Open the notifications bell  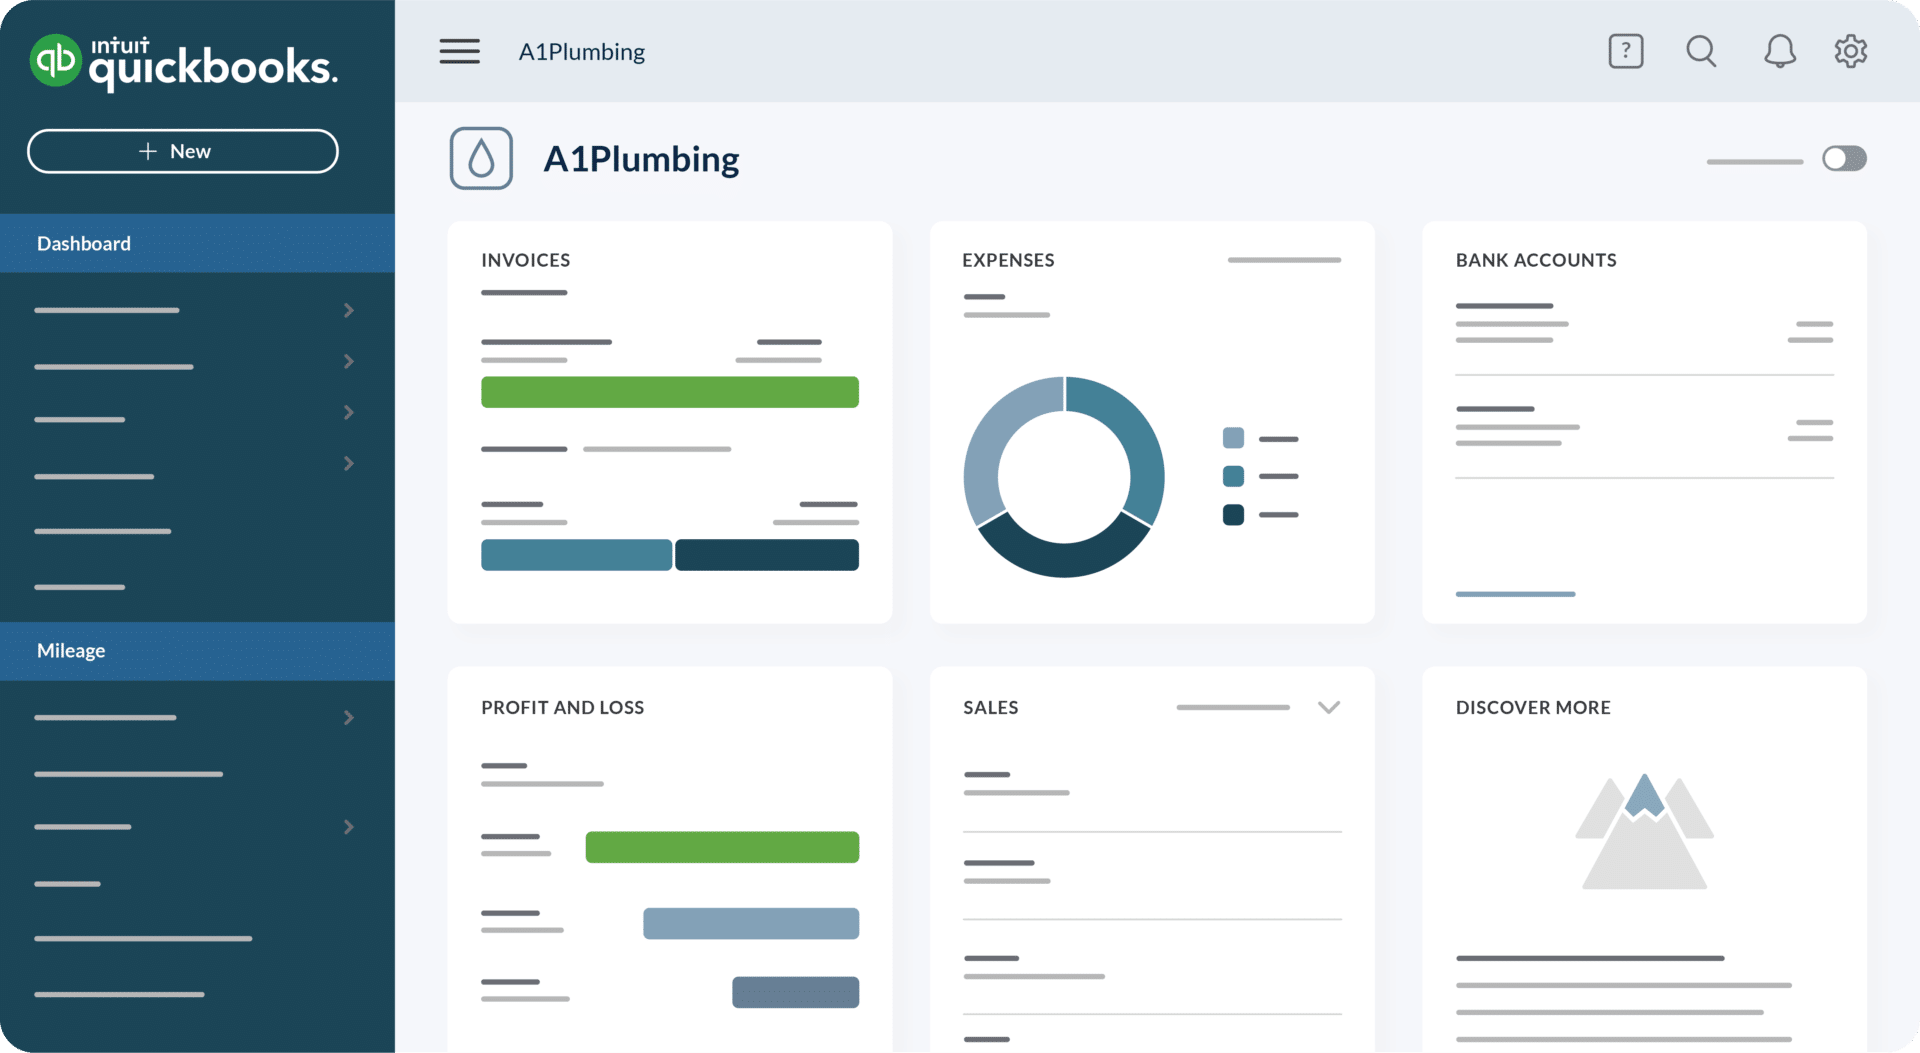click(x=1779, y=51)
